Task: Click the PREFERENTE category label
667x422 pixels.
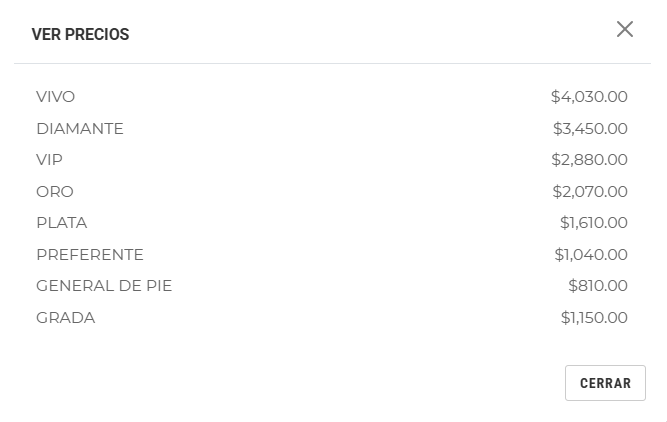Action: [90, 255]
